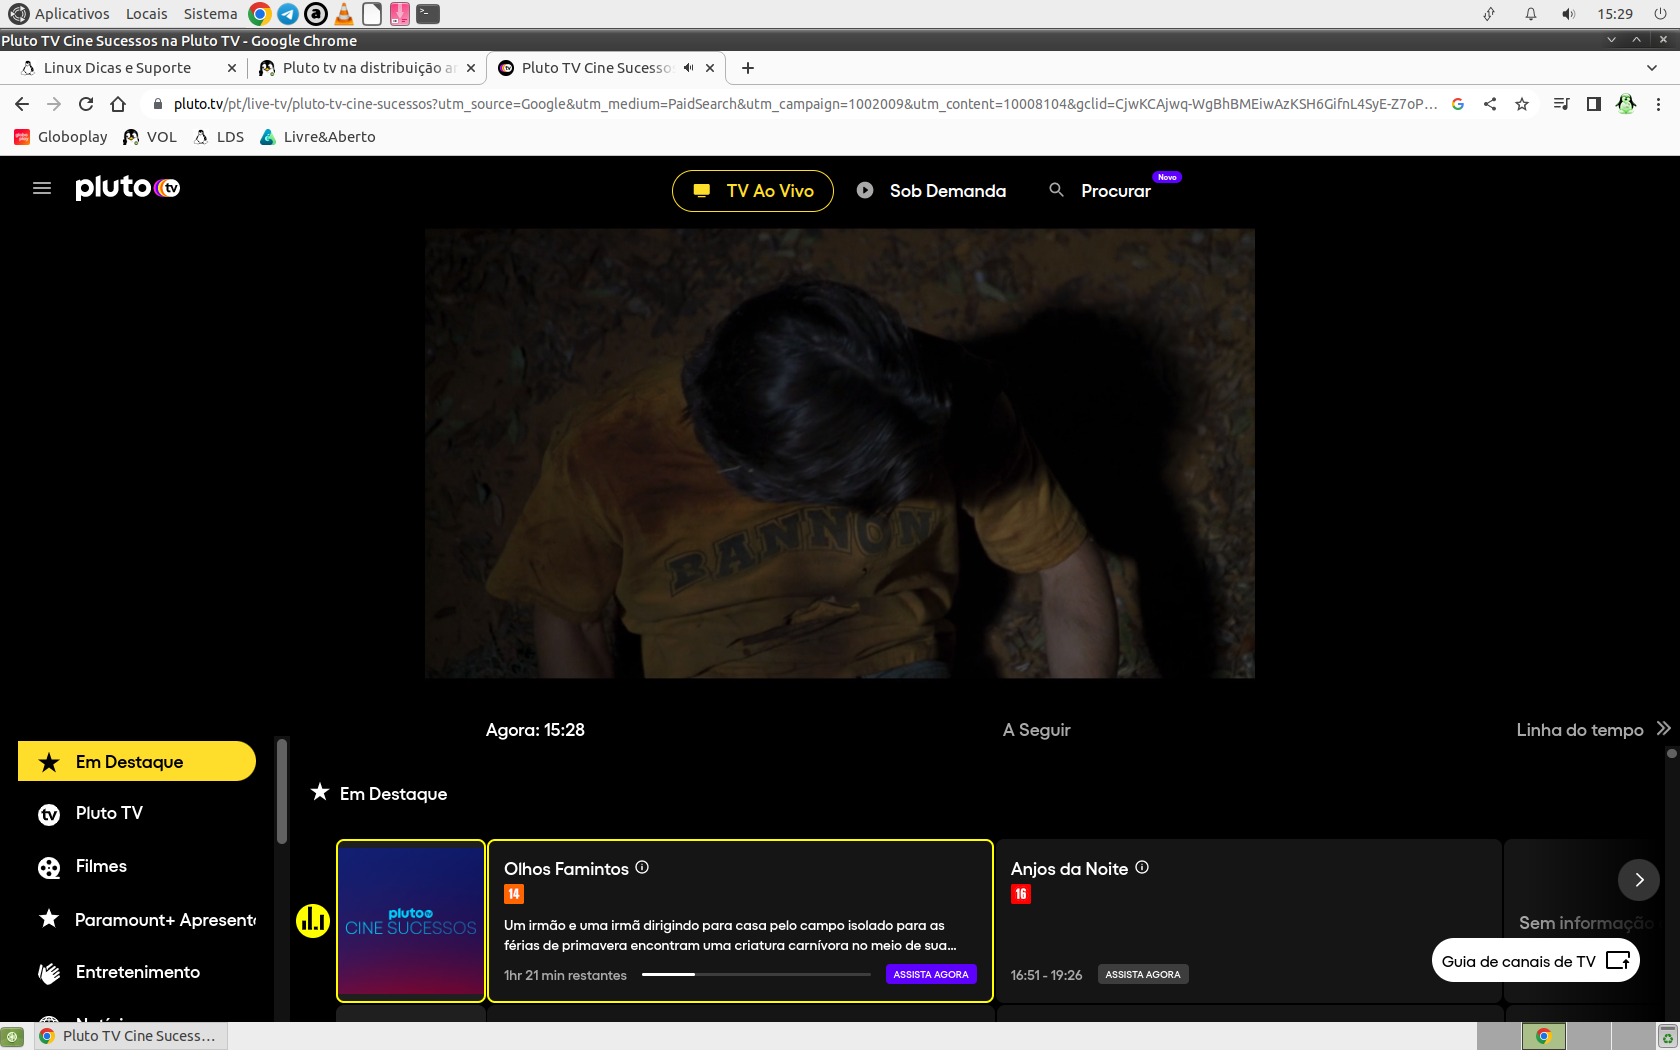The image size is (1680, 1050).
Task: Open notifications bell in panel
Action: pos(1530,14)
